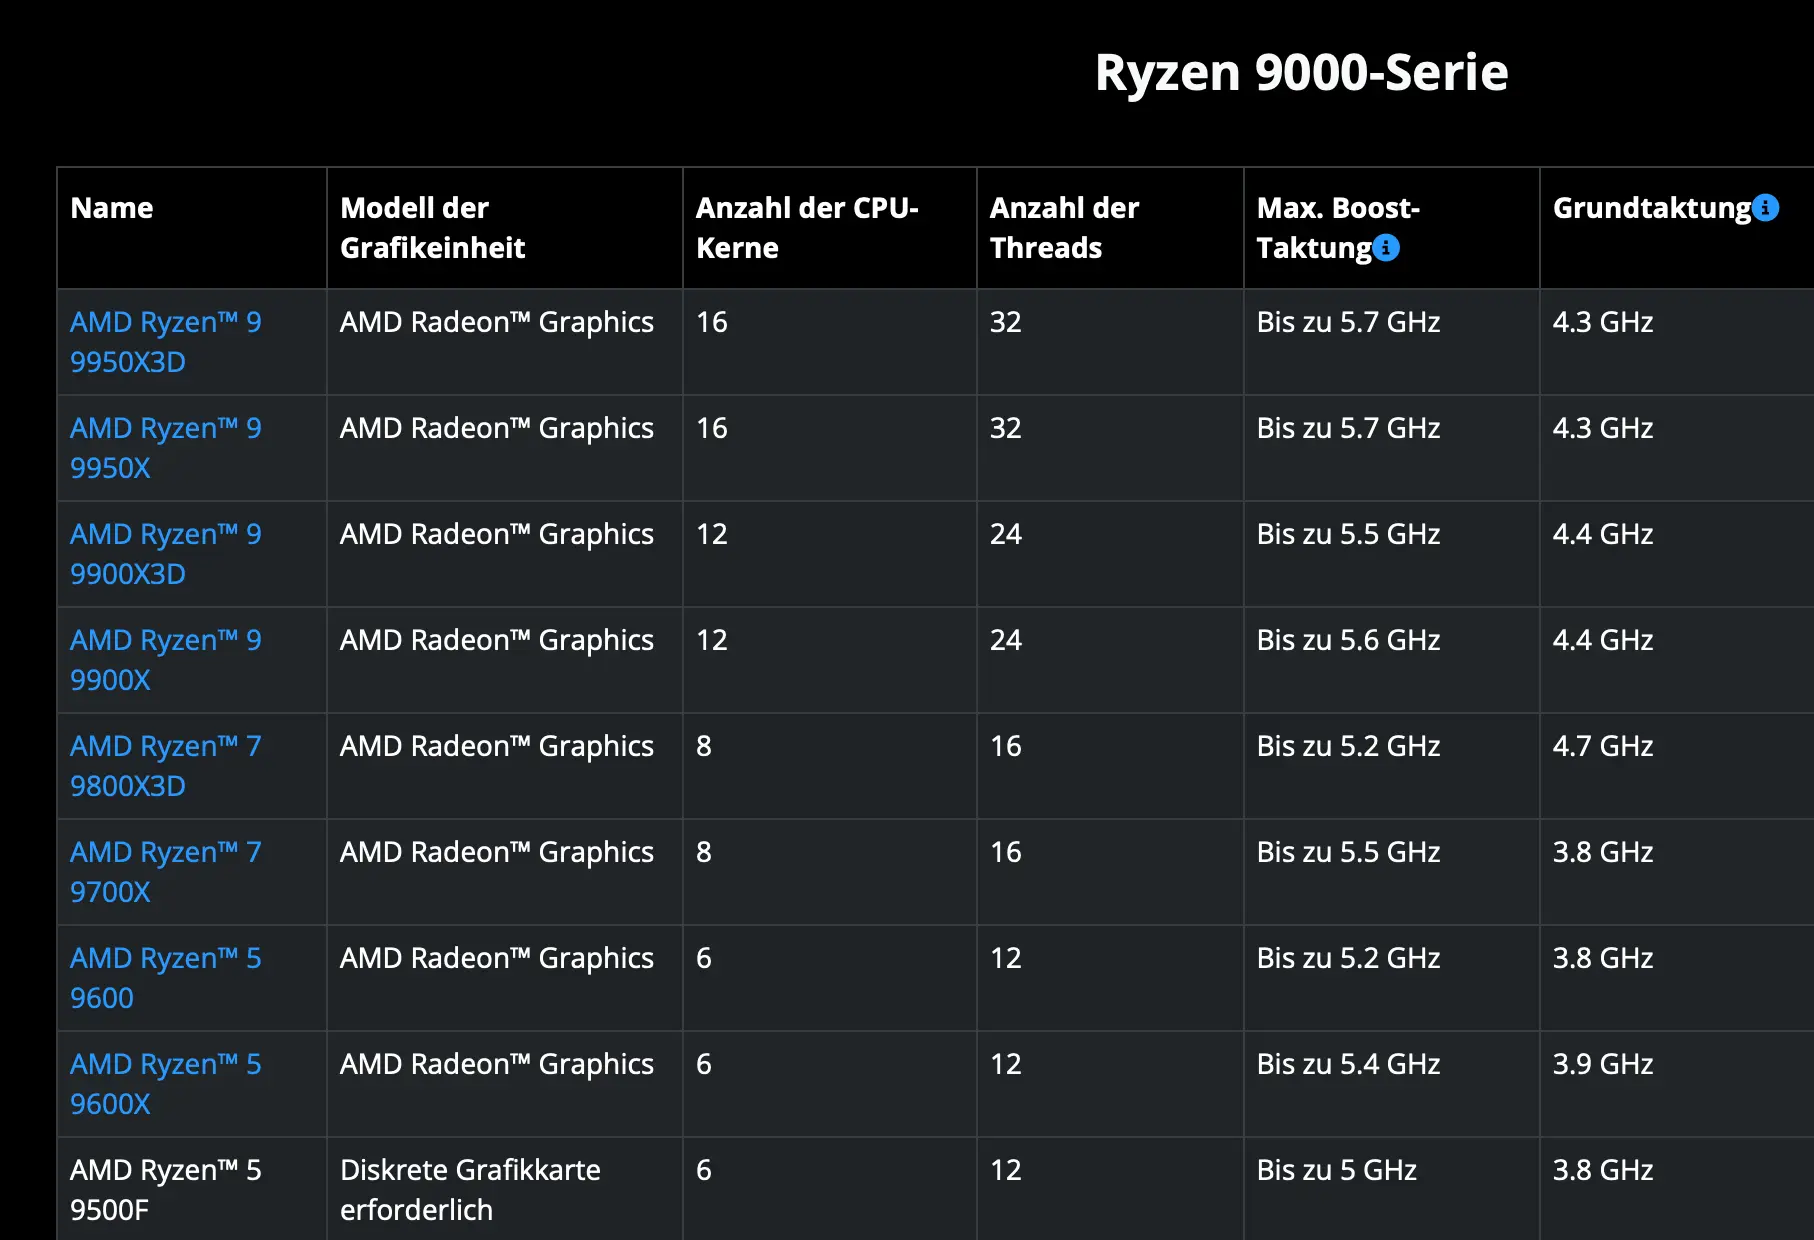Open the AMD Ryzen 9 9900X3D link

click(x=165, y=553)
